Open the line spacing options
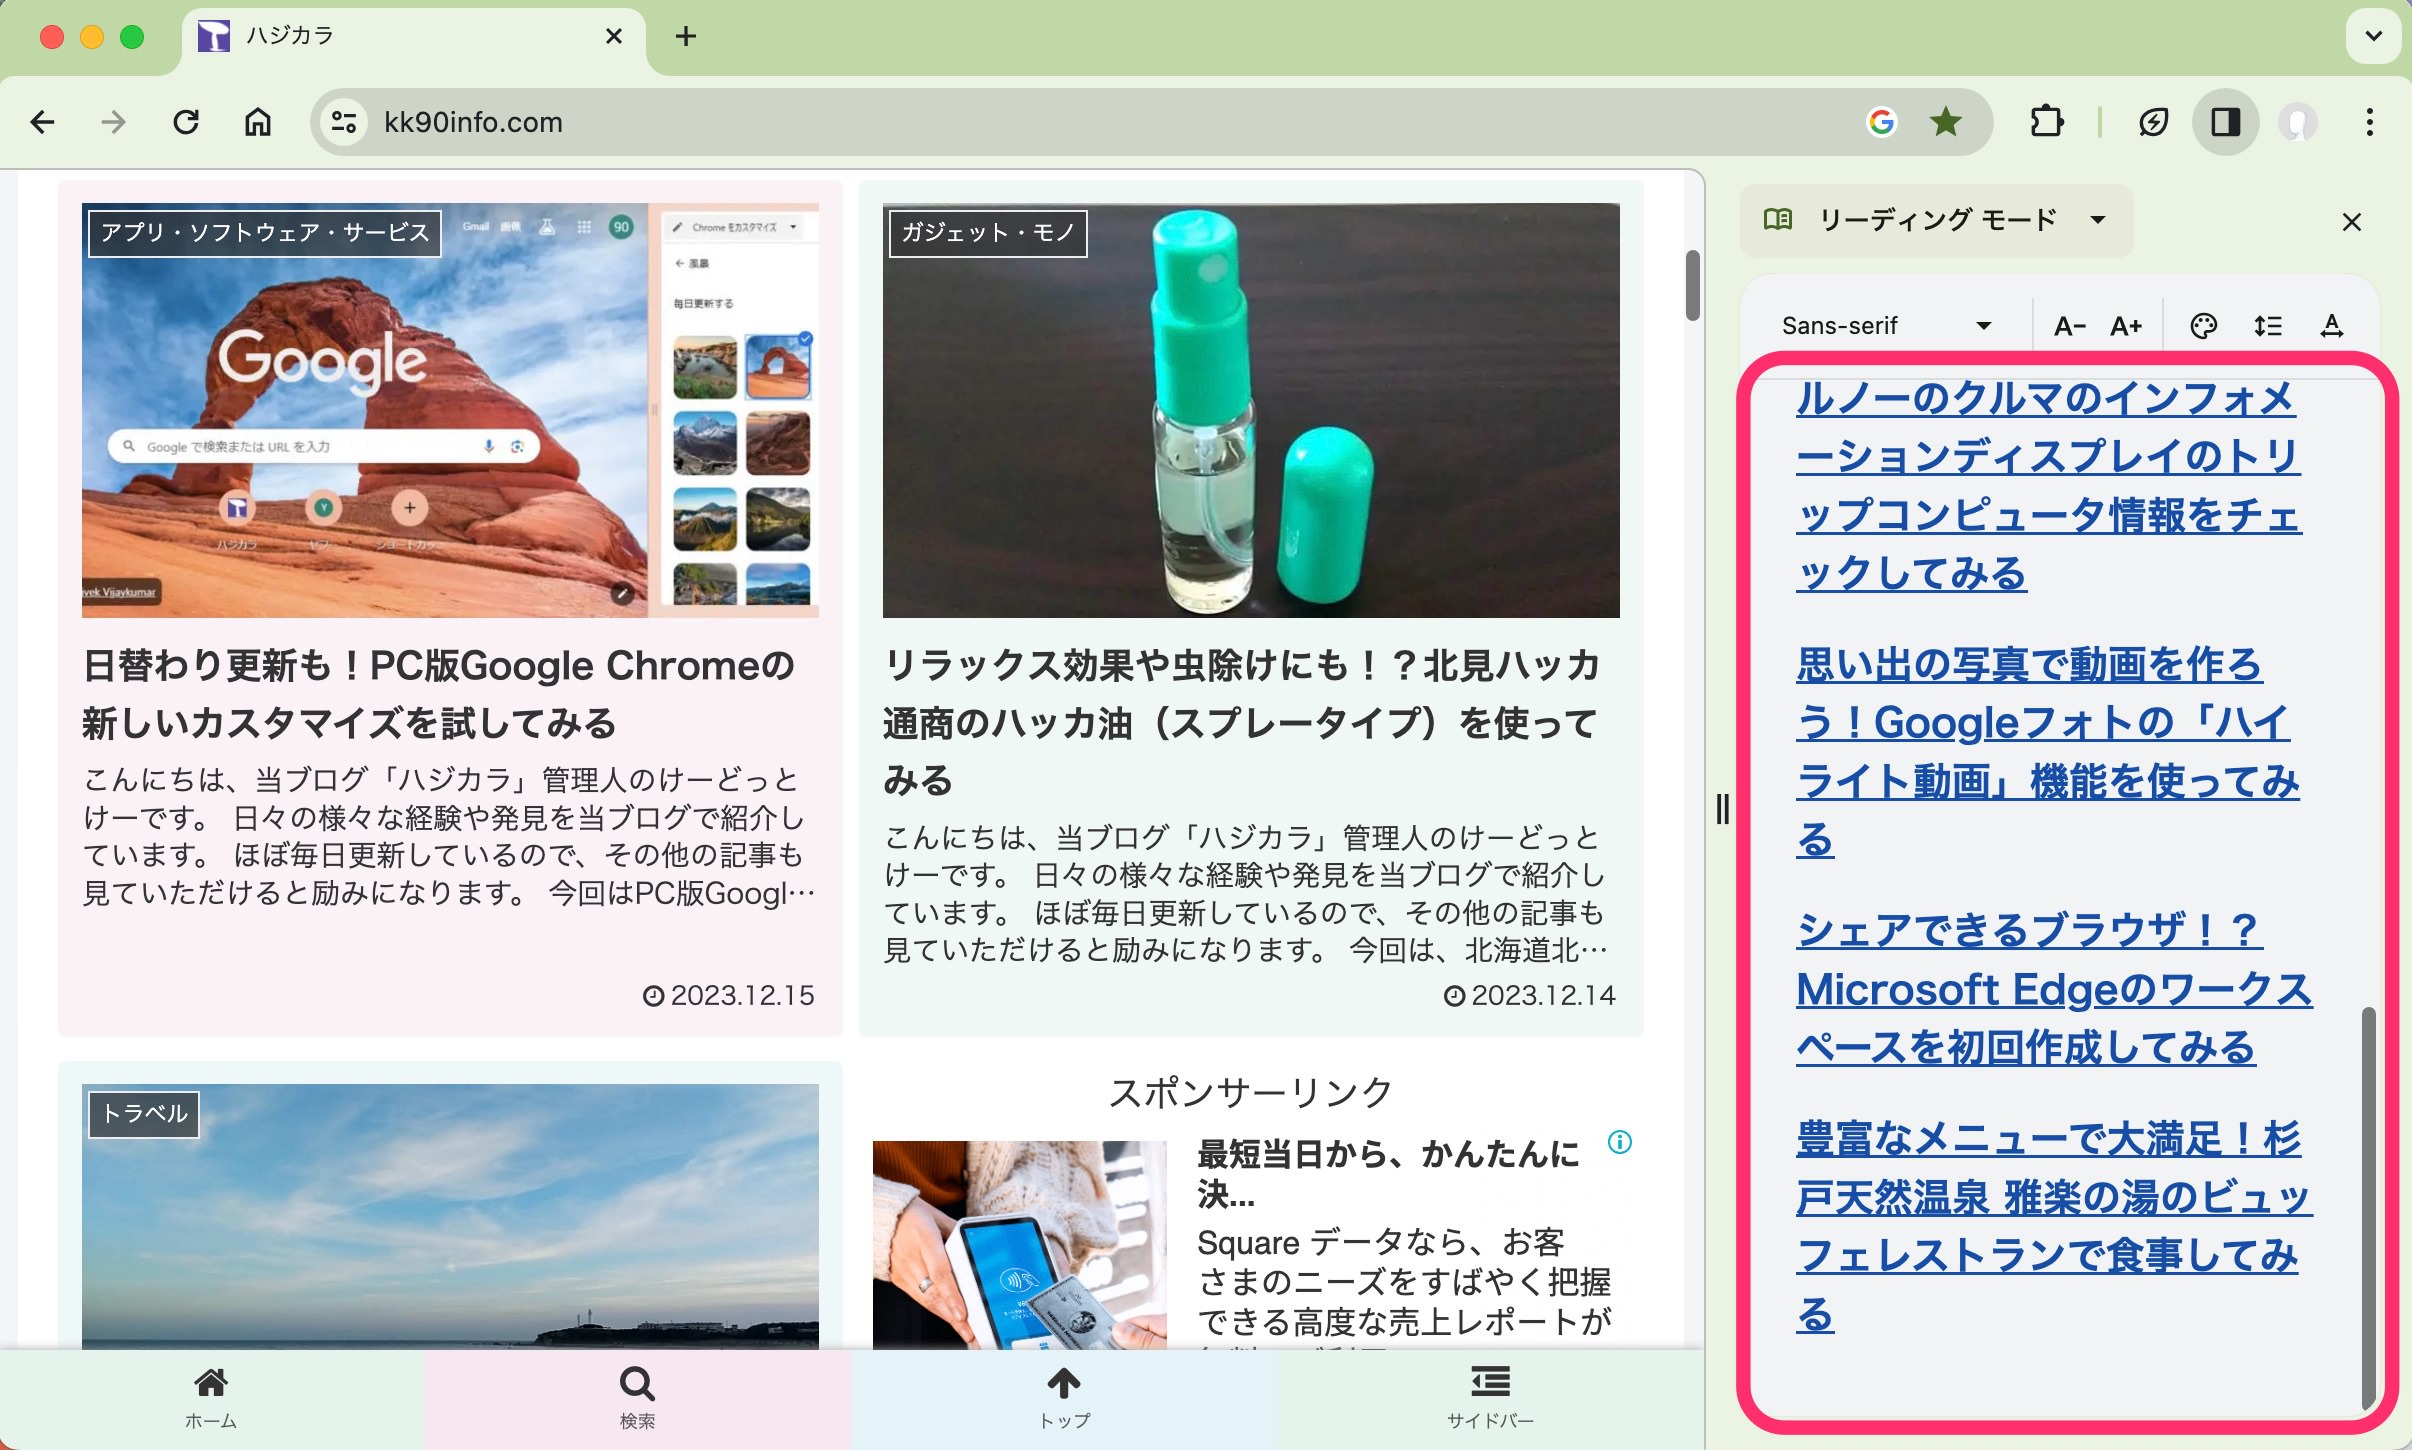 2268,326
